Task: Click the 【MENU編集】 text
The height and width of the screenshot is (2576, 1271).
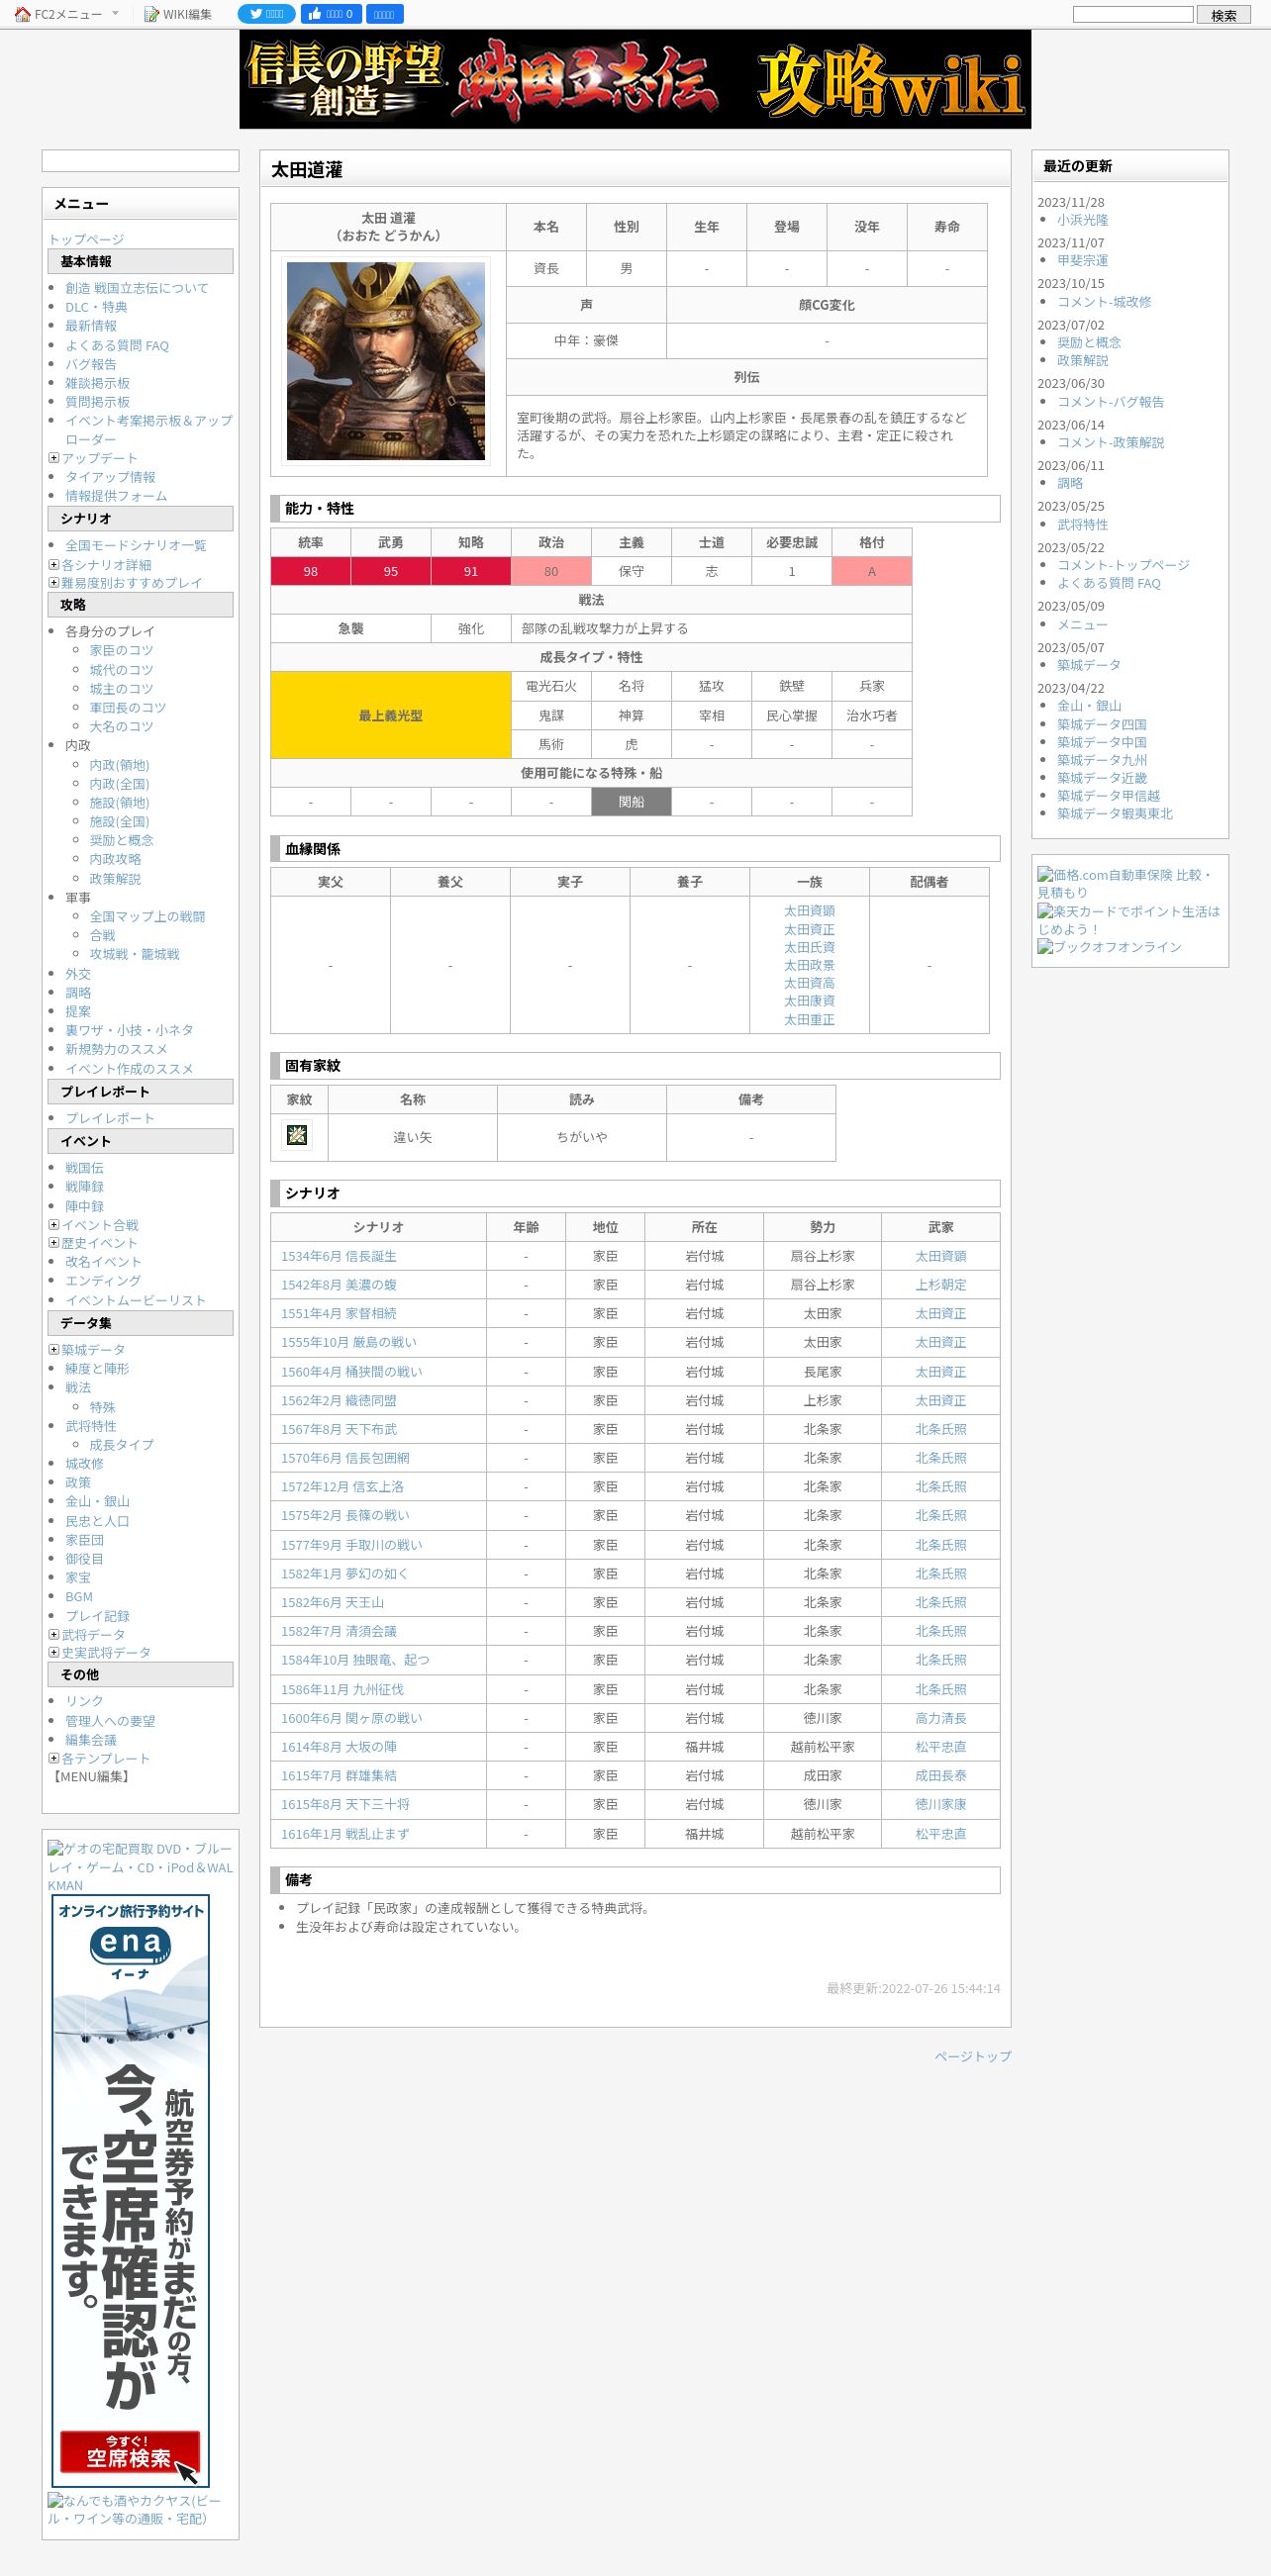Action: point(90,1776)
